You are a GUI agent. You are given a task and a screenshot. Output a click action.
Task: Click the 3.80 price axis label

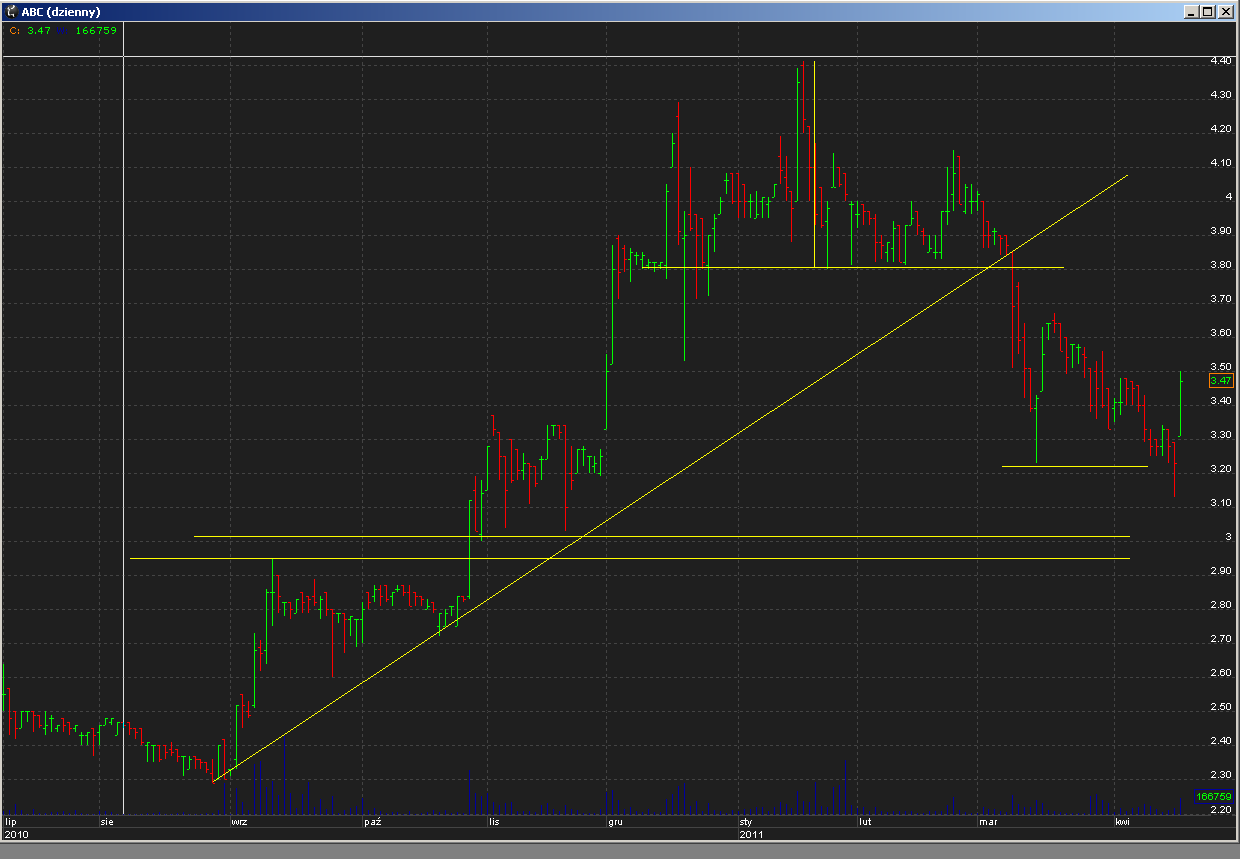[1220, 265]
